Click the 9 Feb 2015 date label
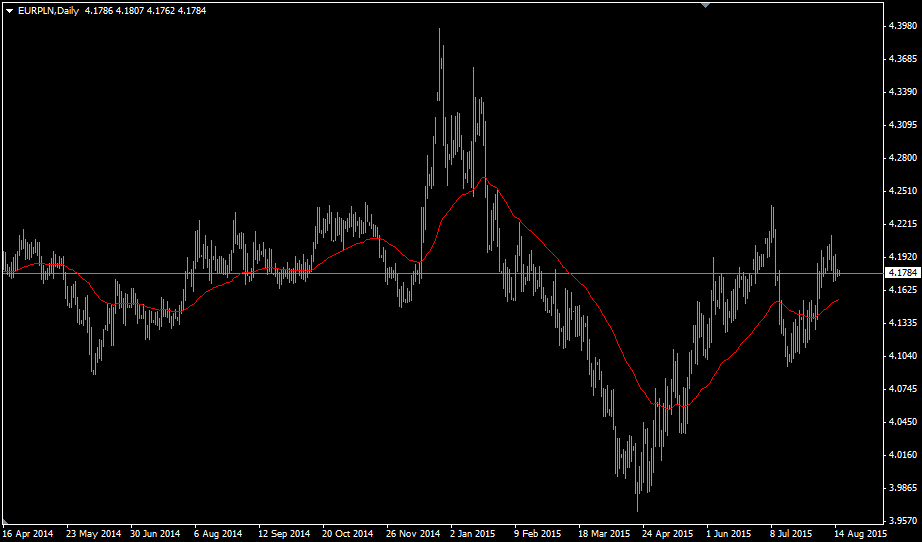This screenshot has height=542, width=922. click(x=537, y=534)
